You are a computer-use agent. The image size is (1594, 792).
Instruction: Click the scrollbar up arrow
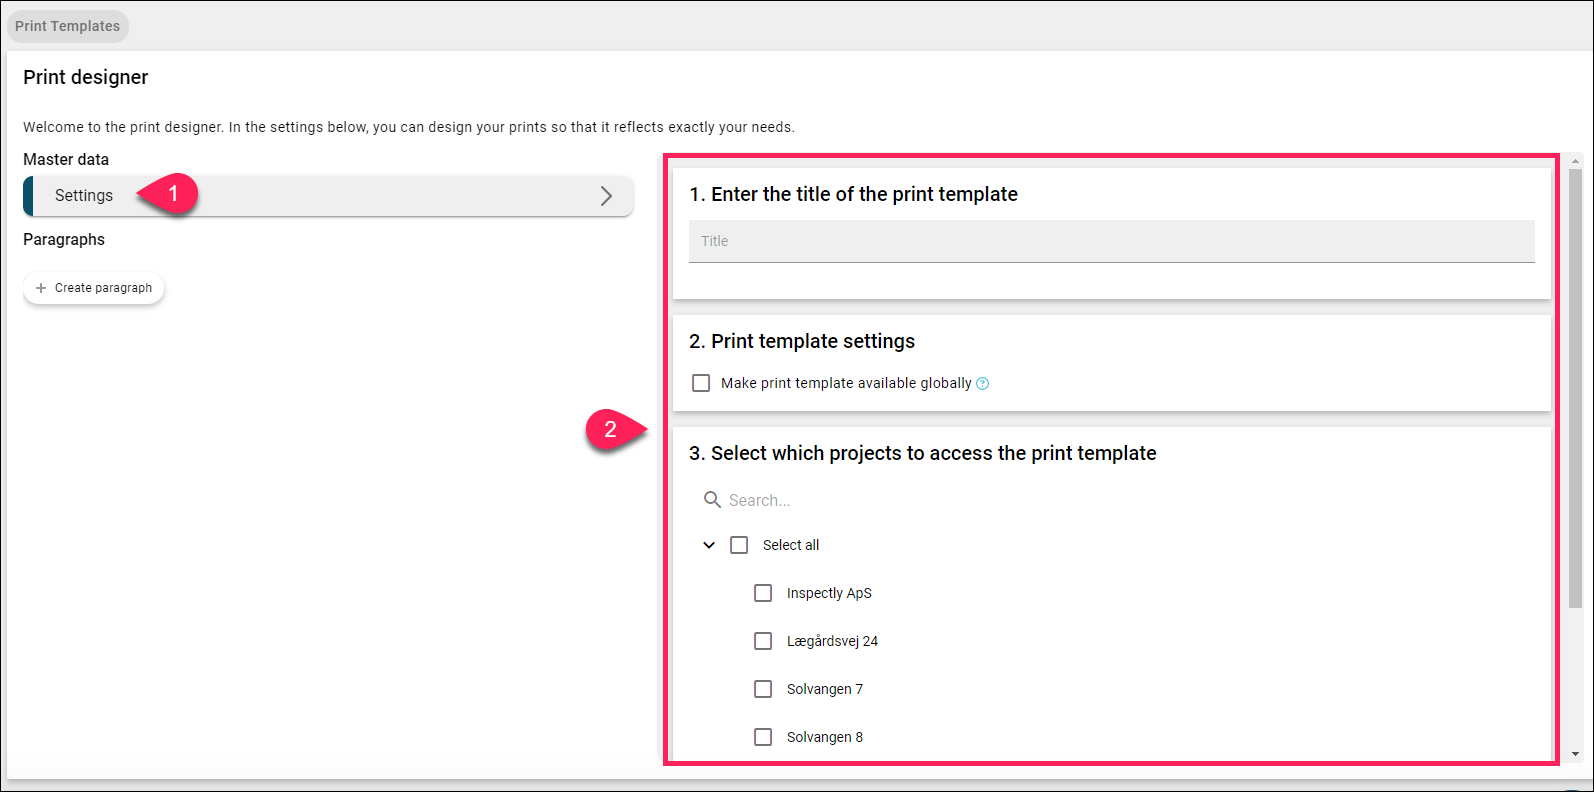pos(1576,160)
